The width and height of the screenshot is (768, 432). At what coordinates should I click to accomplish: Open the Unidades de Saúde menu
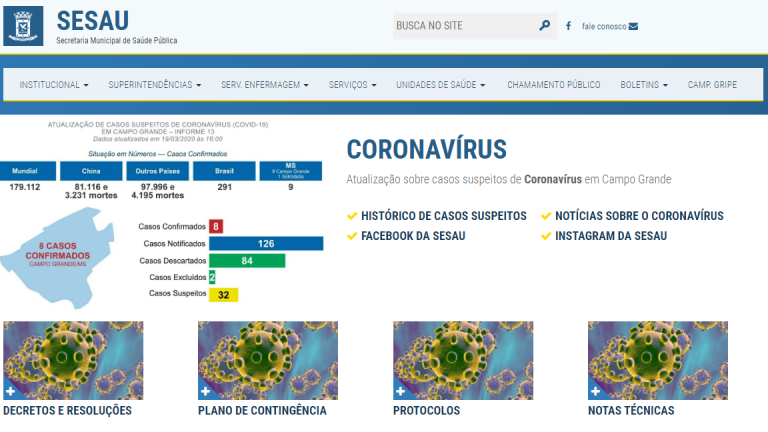coord(440,85)
